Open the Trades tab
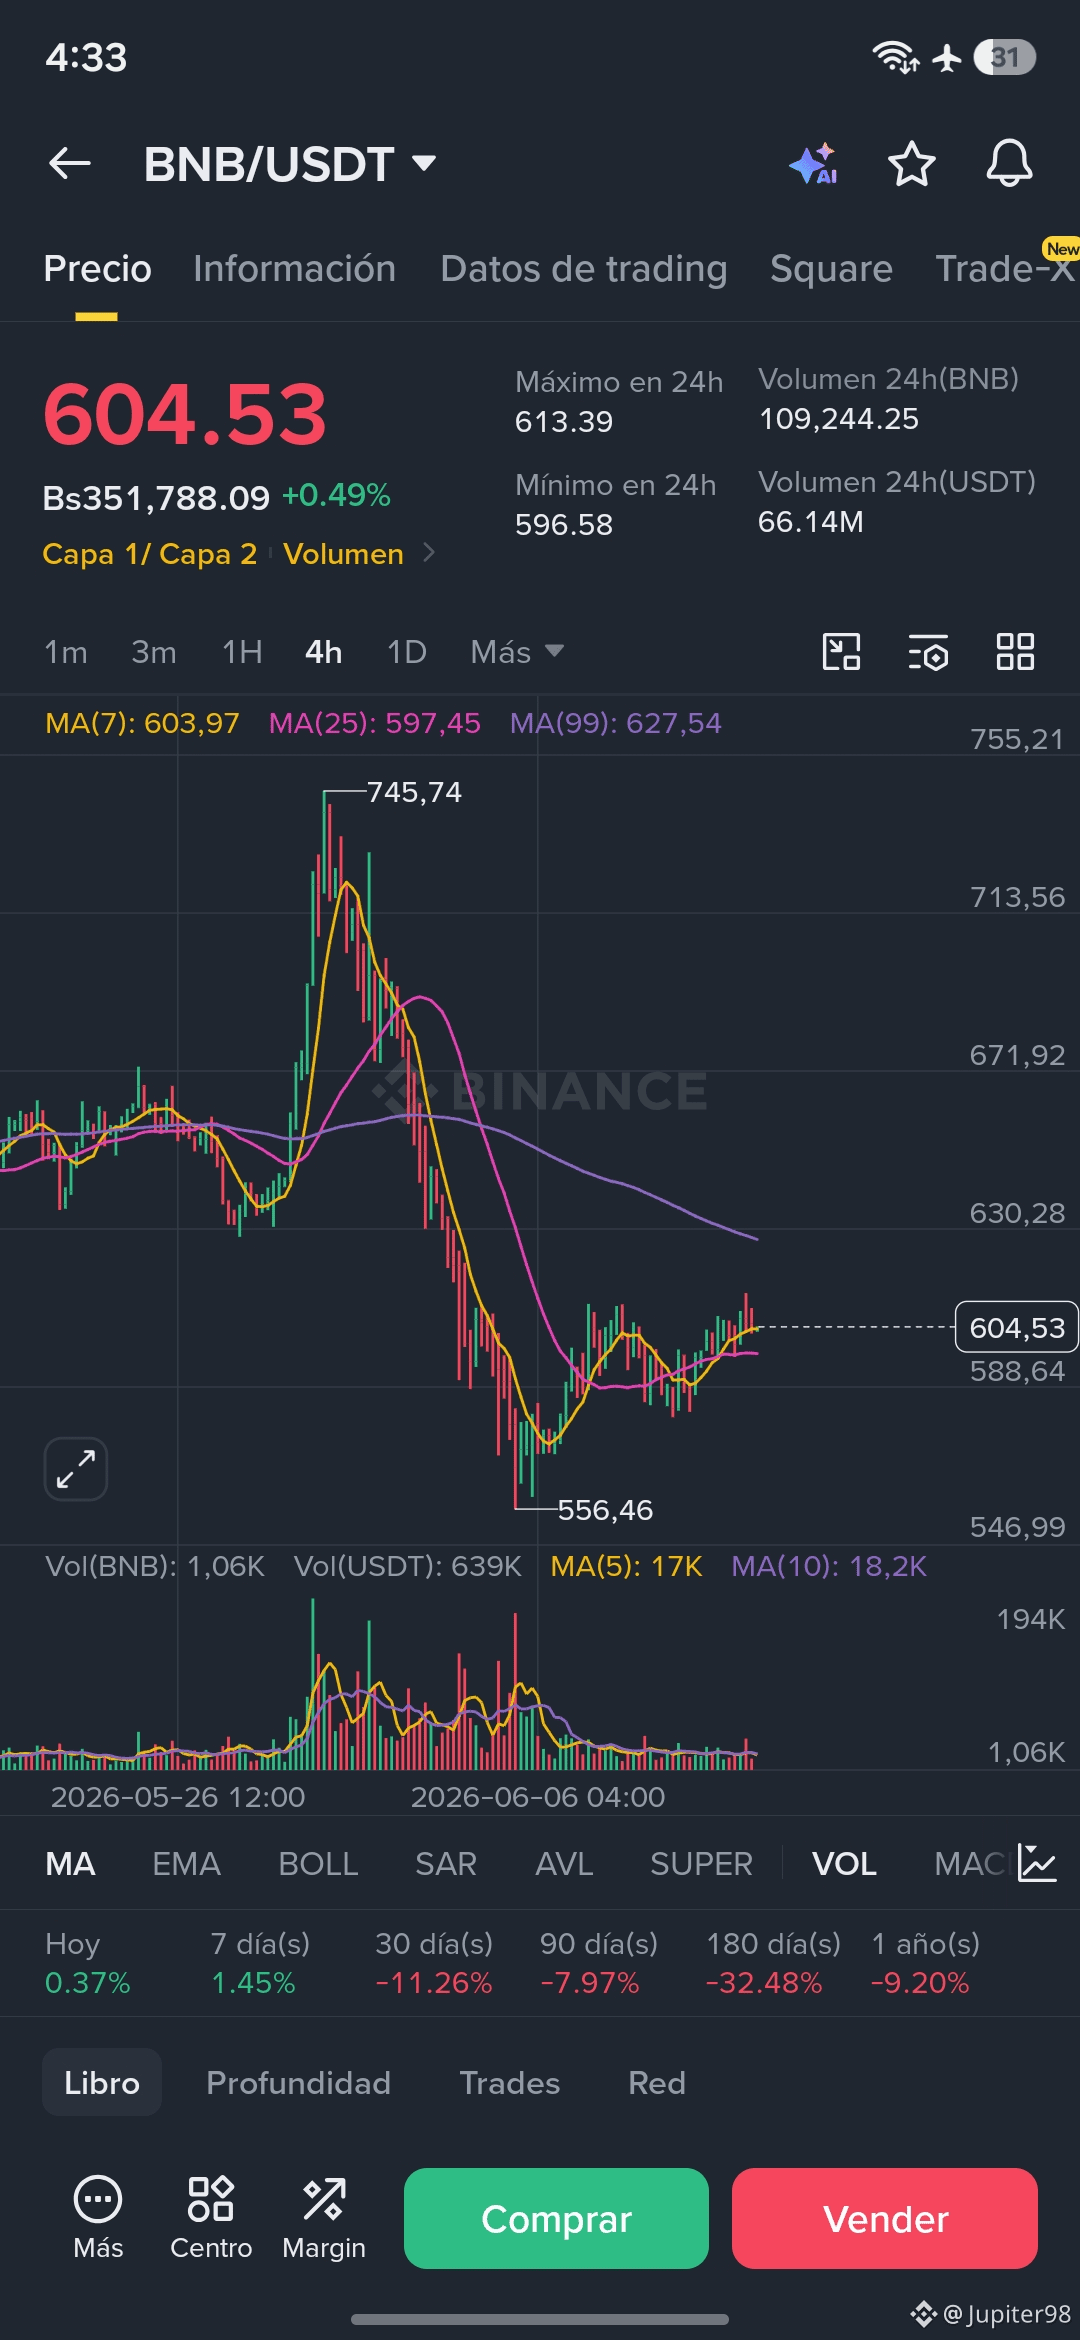Viewport: 1080px width, 2340px height. tap(509, 2082)
